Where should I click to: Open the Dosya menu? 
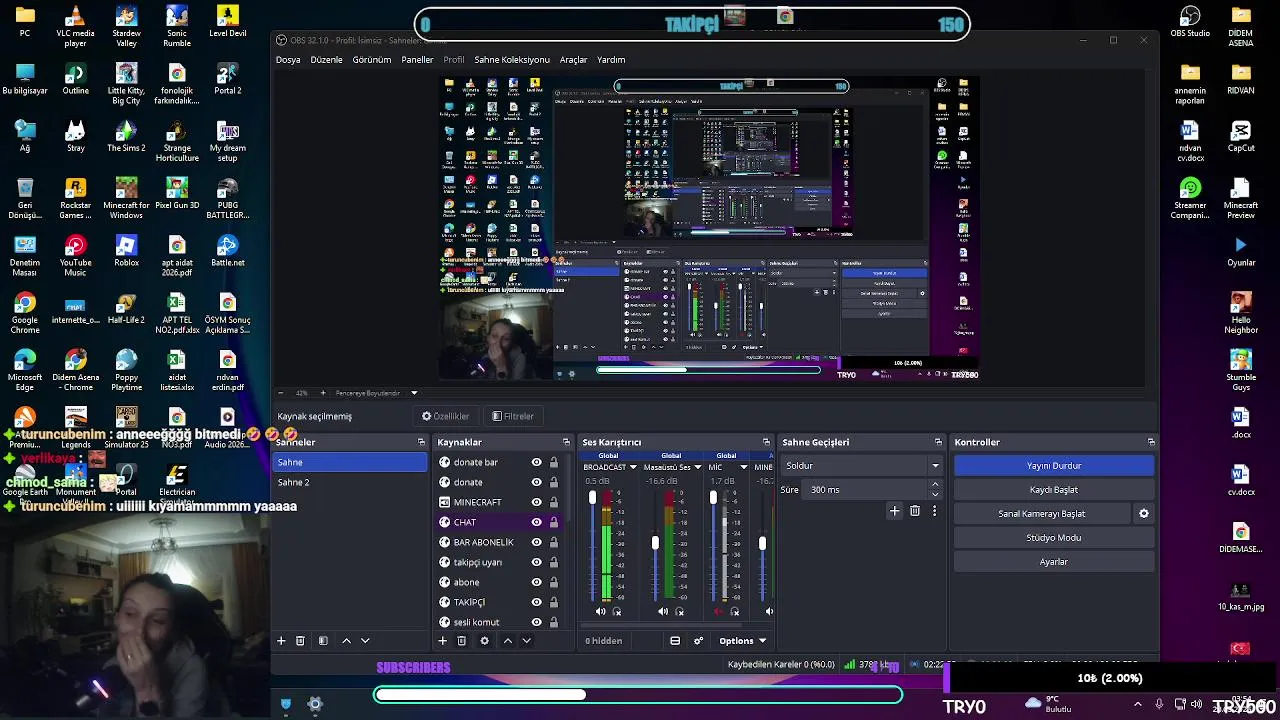click(x=288, y=60)
